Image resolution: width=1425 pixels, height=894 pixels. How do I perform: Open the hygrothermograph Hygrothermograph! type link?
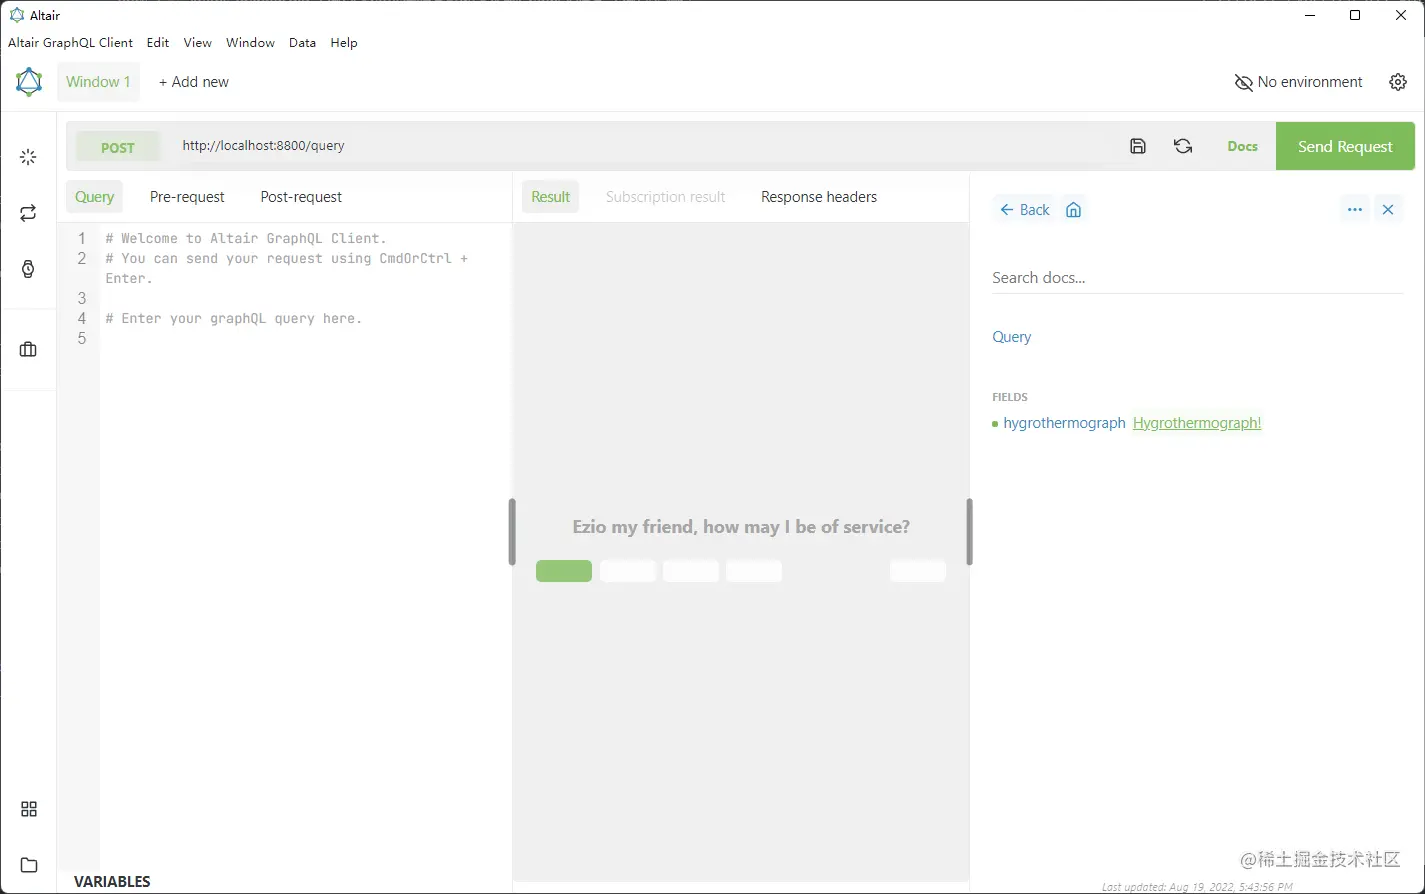tap(1196, 422)
